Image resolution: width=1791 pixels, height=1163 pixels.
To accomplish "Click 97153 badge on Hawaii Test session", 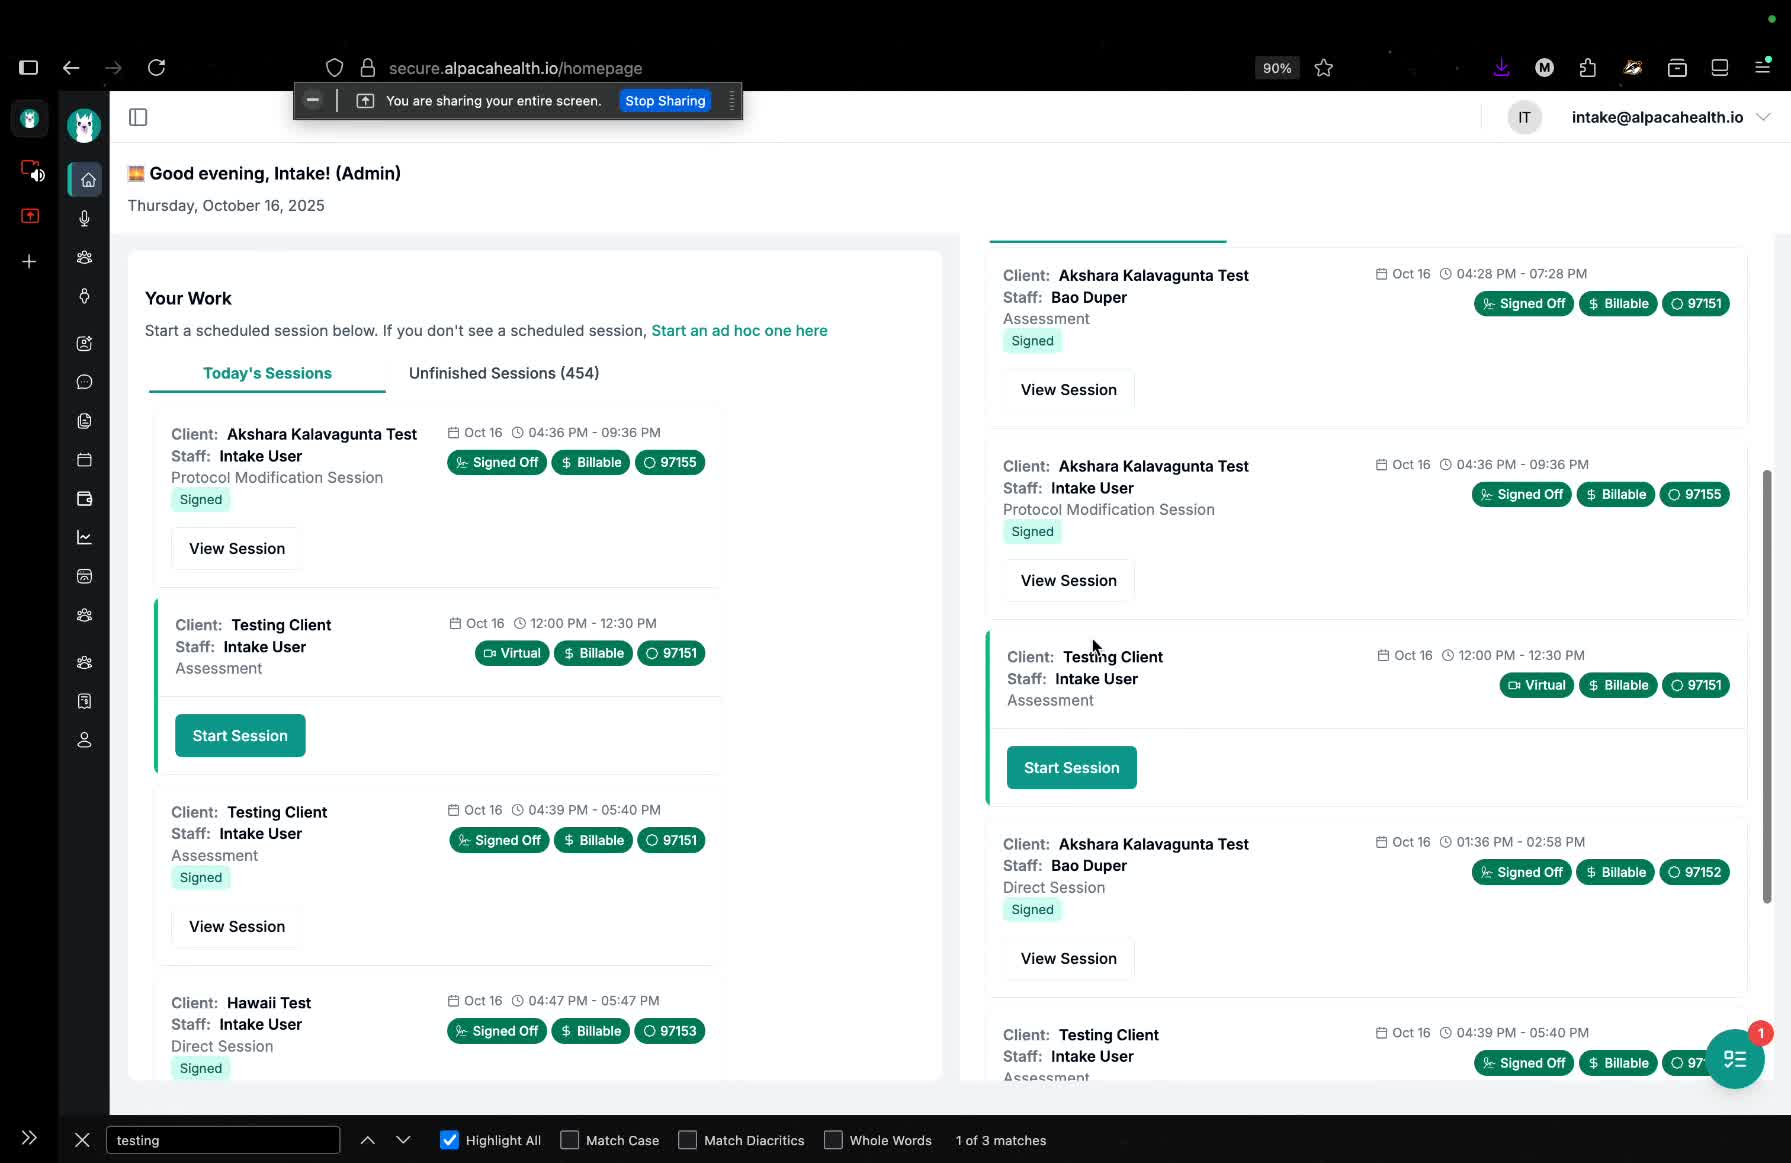I will click(x=670, y=1032).
